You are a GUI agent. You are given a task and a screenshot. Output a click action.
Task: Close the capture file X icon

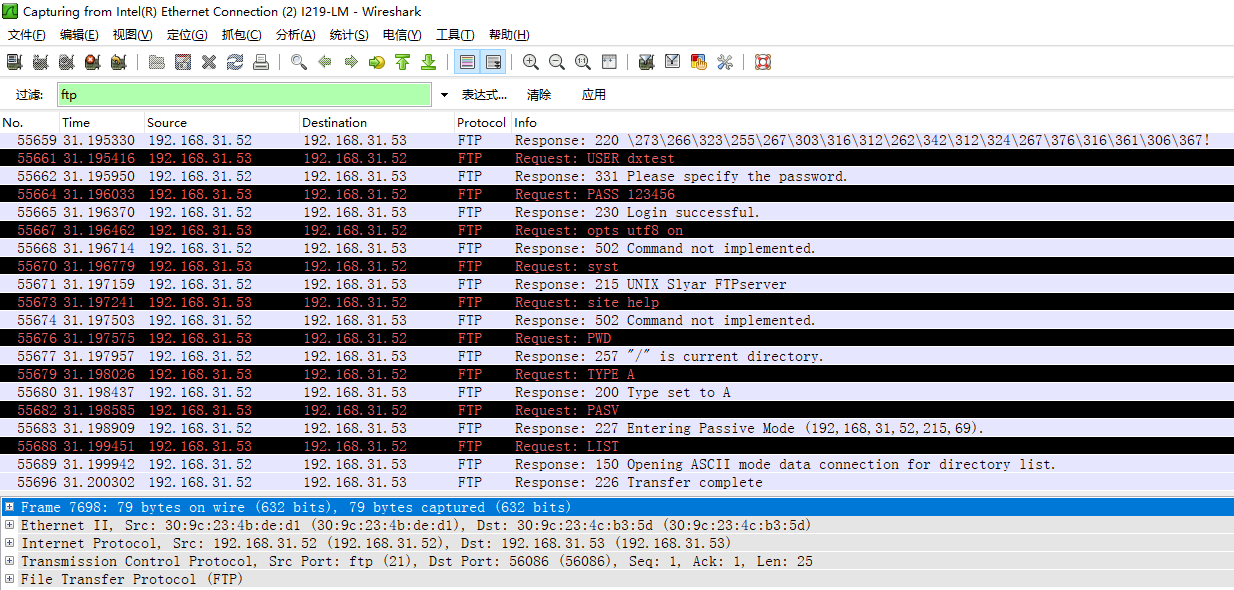point(209,62)
